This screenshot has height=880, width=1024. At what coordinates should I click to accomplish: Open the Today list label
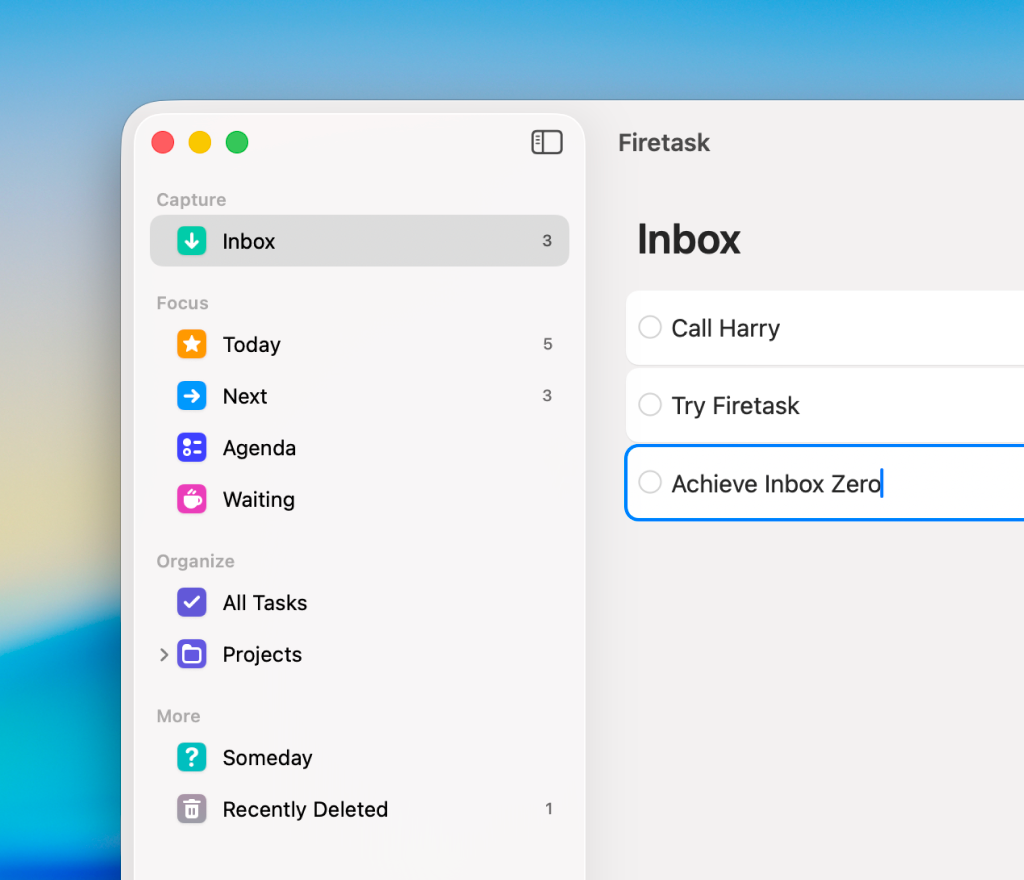tap(252, 344)
